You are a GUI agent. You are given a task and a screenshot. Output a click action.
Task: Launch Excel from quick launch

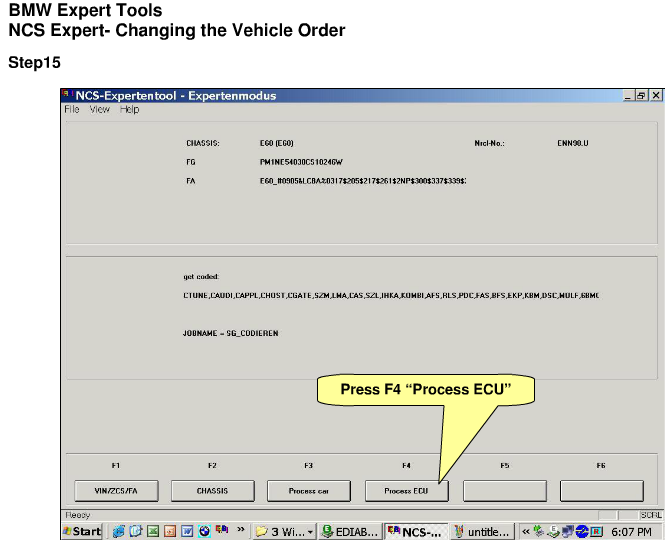[153, 531]
